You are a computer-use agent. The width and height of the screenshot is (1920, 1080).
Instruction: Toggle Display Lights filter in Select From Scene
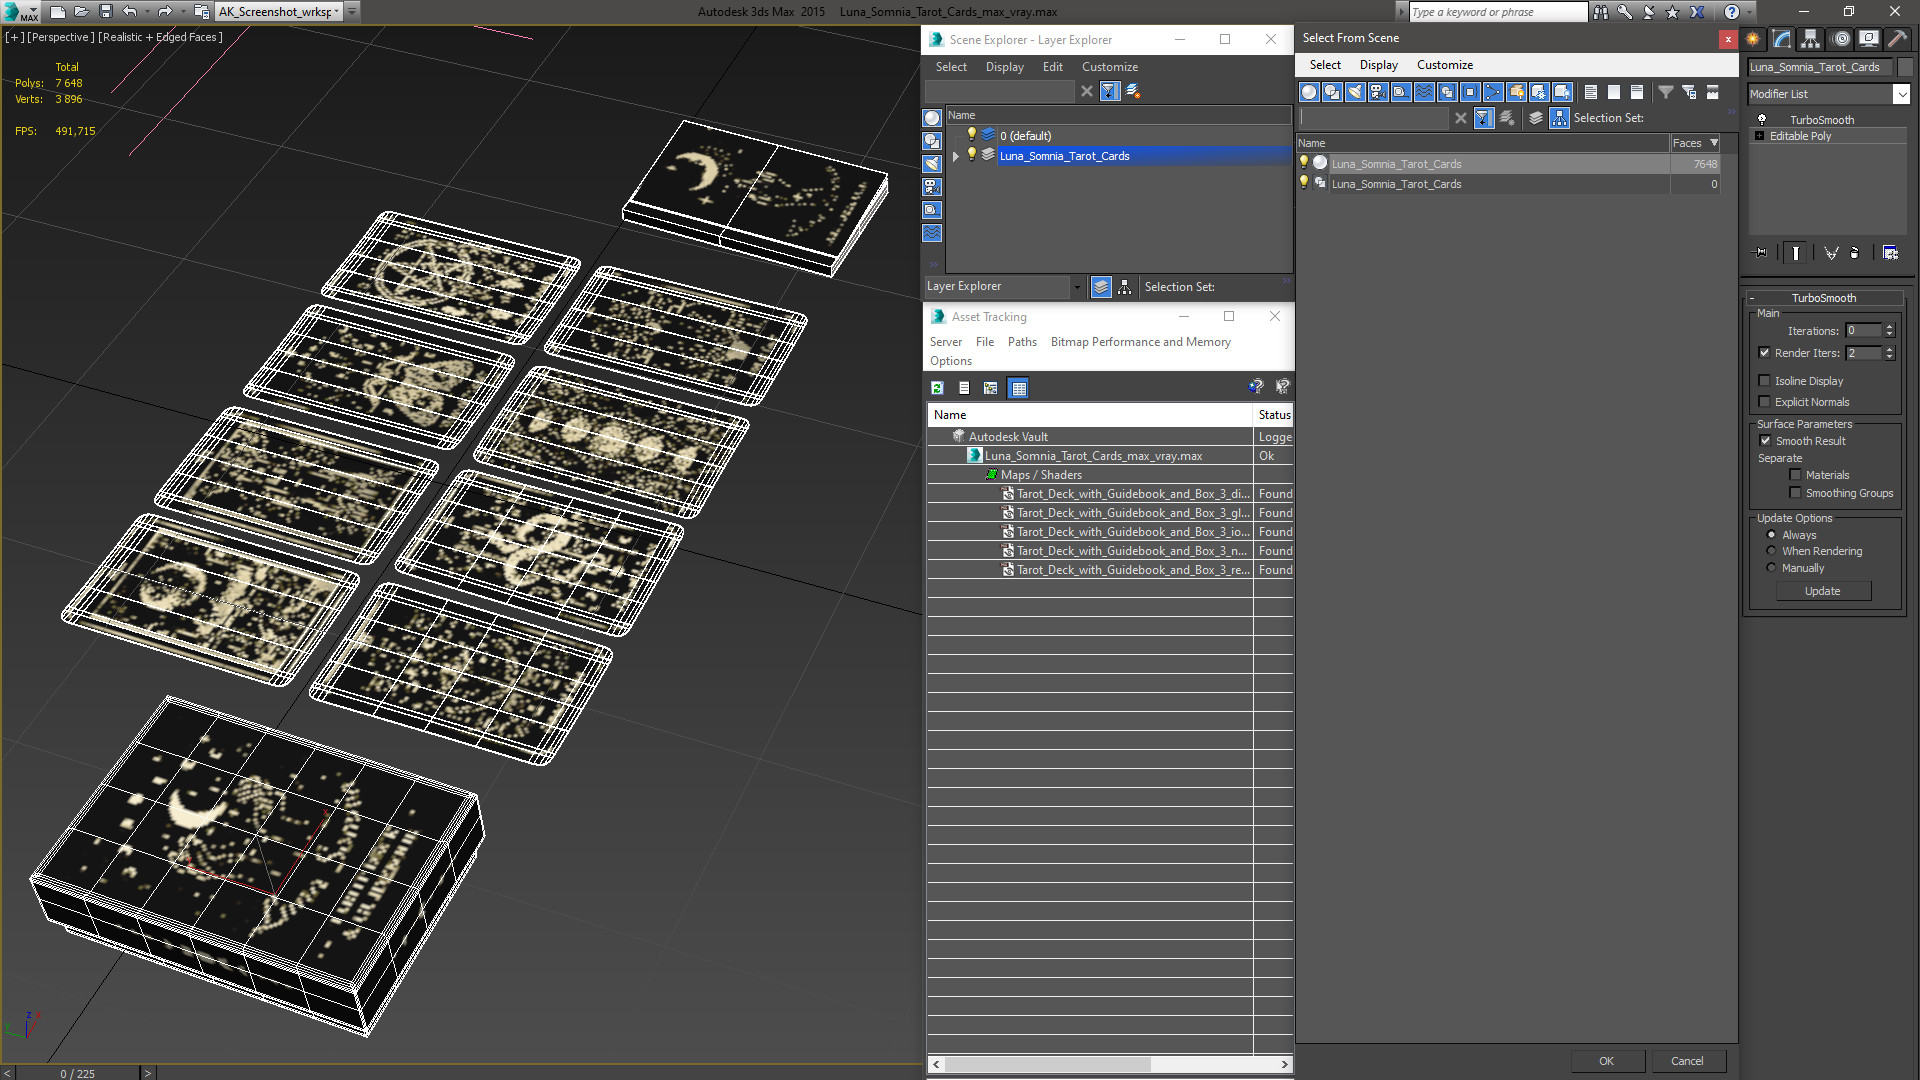1355,92
